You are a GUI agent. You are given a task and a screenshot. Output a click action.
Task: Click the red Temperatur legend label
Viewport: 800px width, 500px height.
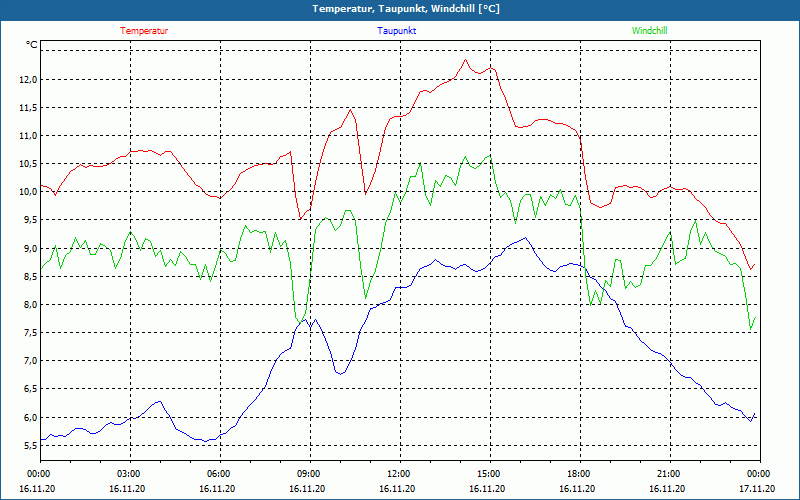pos(144,31)
